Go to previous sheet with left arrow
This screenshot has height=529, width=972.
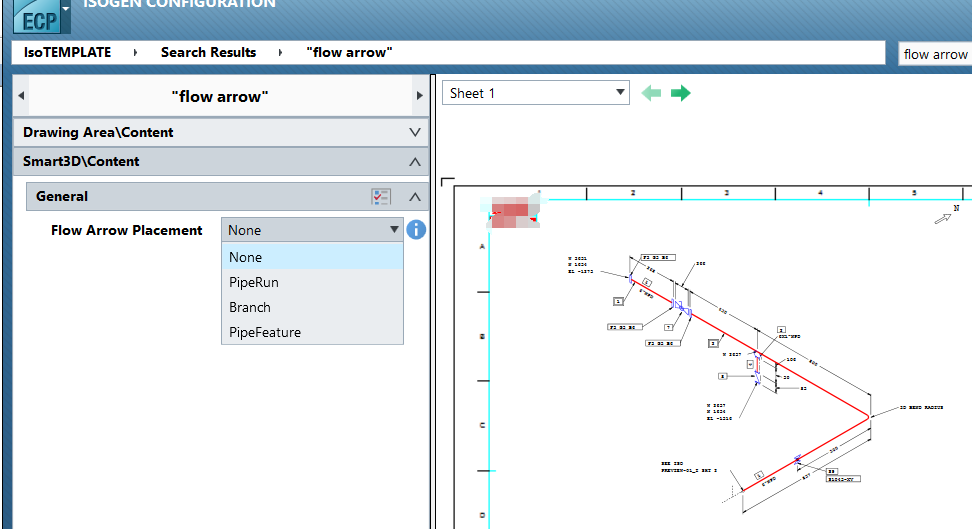(651, 94)
